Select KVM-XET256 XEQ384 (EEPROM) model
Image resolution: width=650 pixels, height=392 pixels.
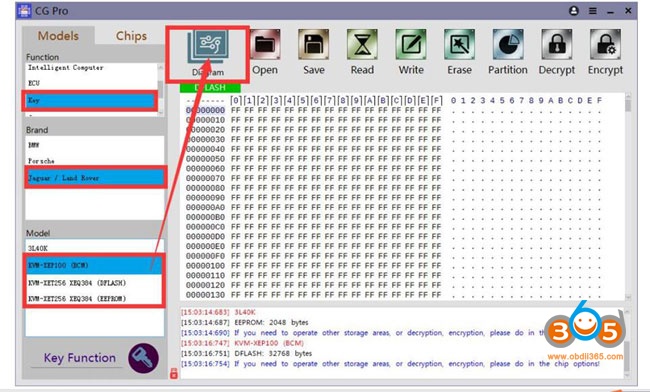pos(94,299)
